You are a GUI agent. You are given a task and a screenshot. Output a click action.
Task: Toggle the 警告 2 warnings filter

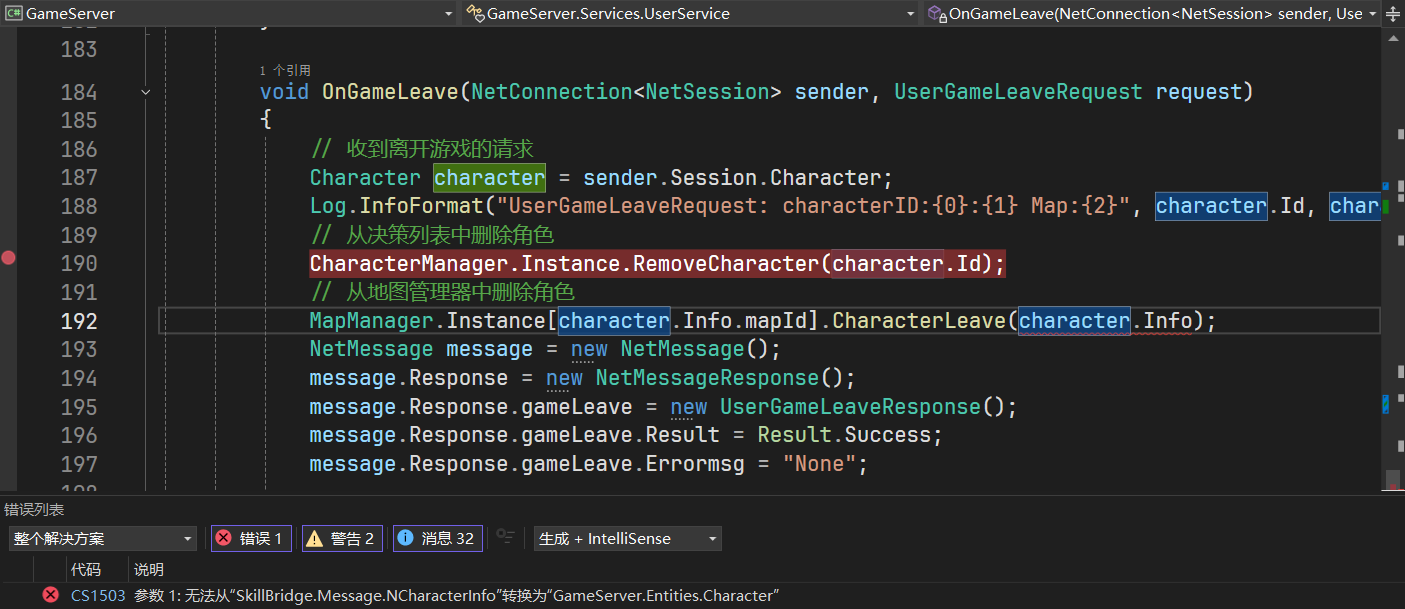click(342, 538)
